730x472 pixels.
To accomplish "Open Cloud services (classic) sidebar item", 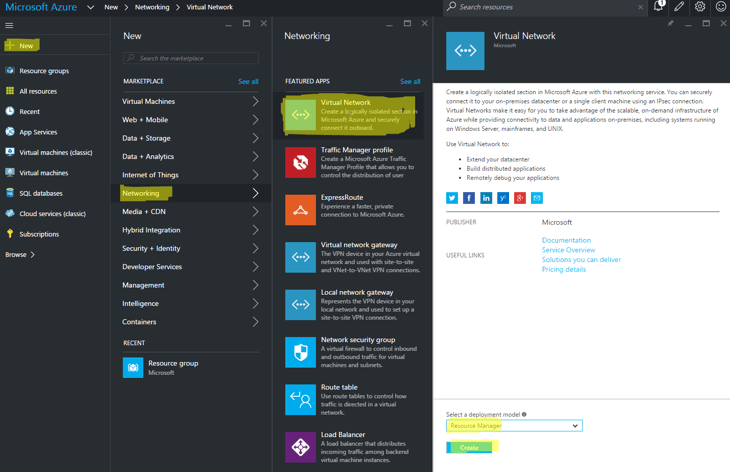I will pos(46,214).
